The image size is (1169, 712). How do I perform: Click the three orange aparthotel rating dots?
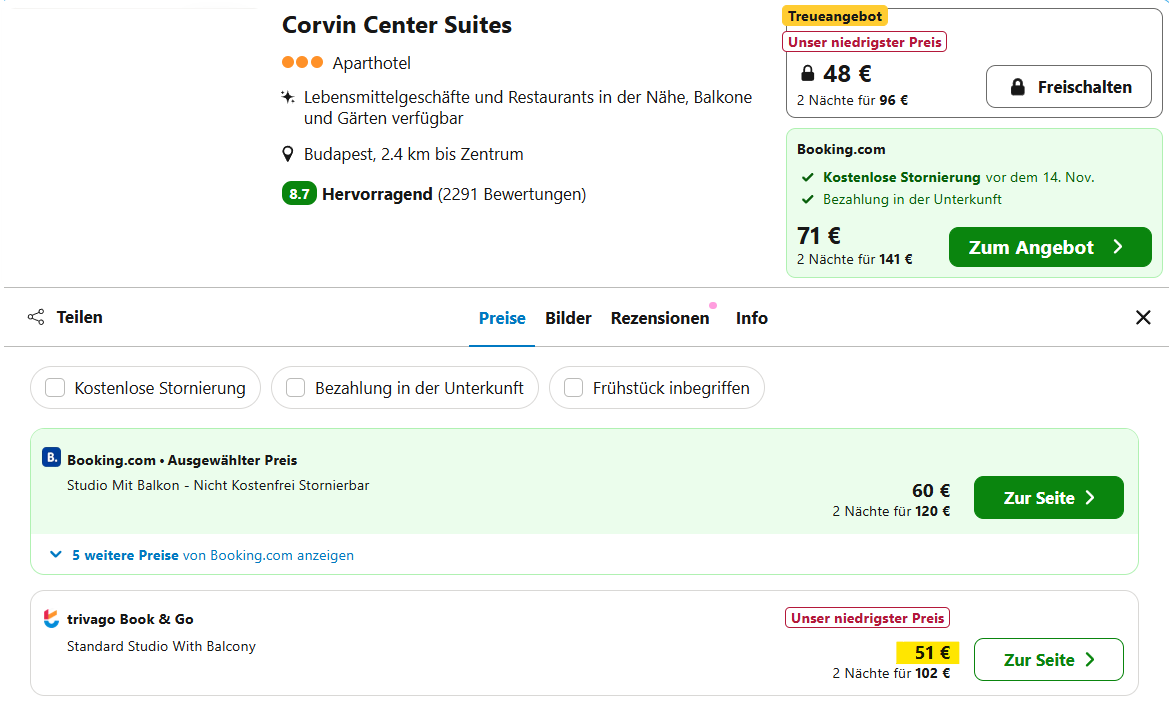click(x=302, y=62)
